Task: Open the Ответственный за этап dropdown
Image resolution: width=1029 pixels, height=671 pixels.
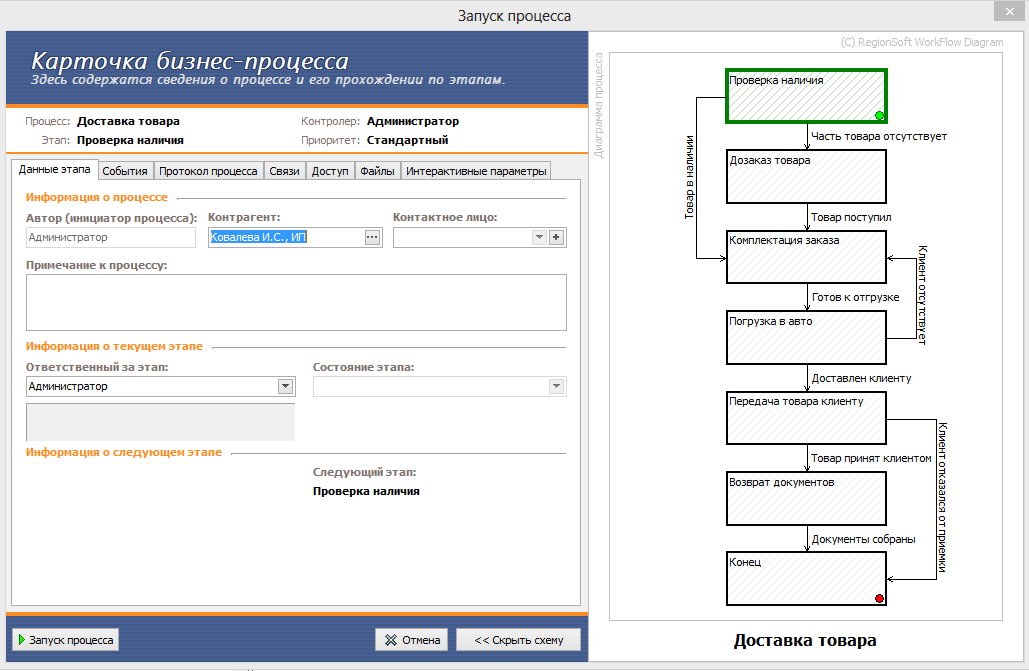Action: (x=284, y=386)
